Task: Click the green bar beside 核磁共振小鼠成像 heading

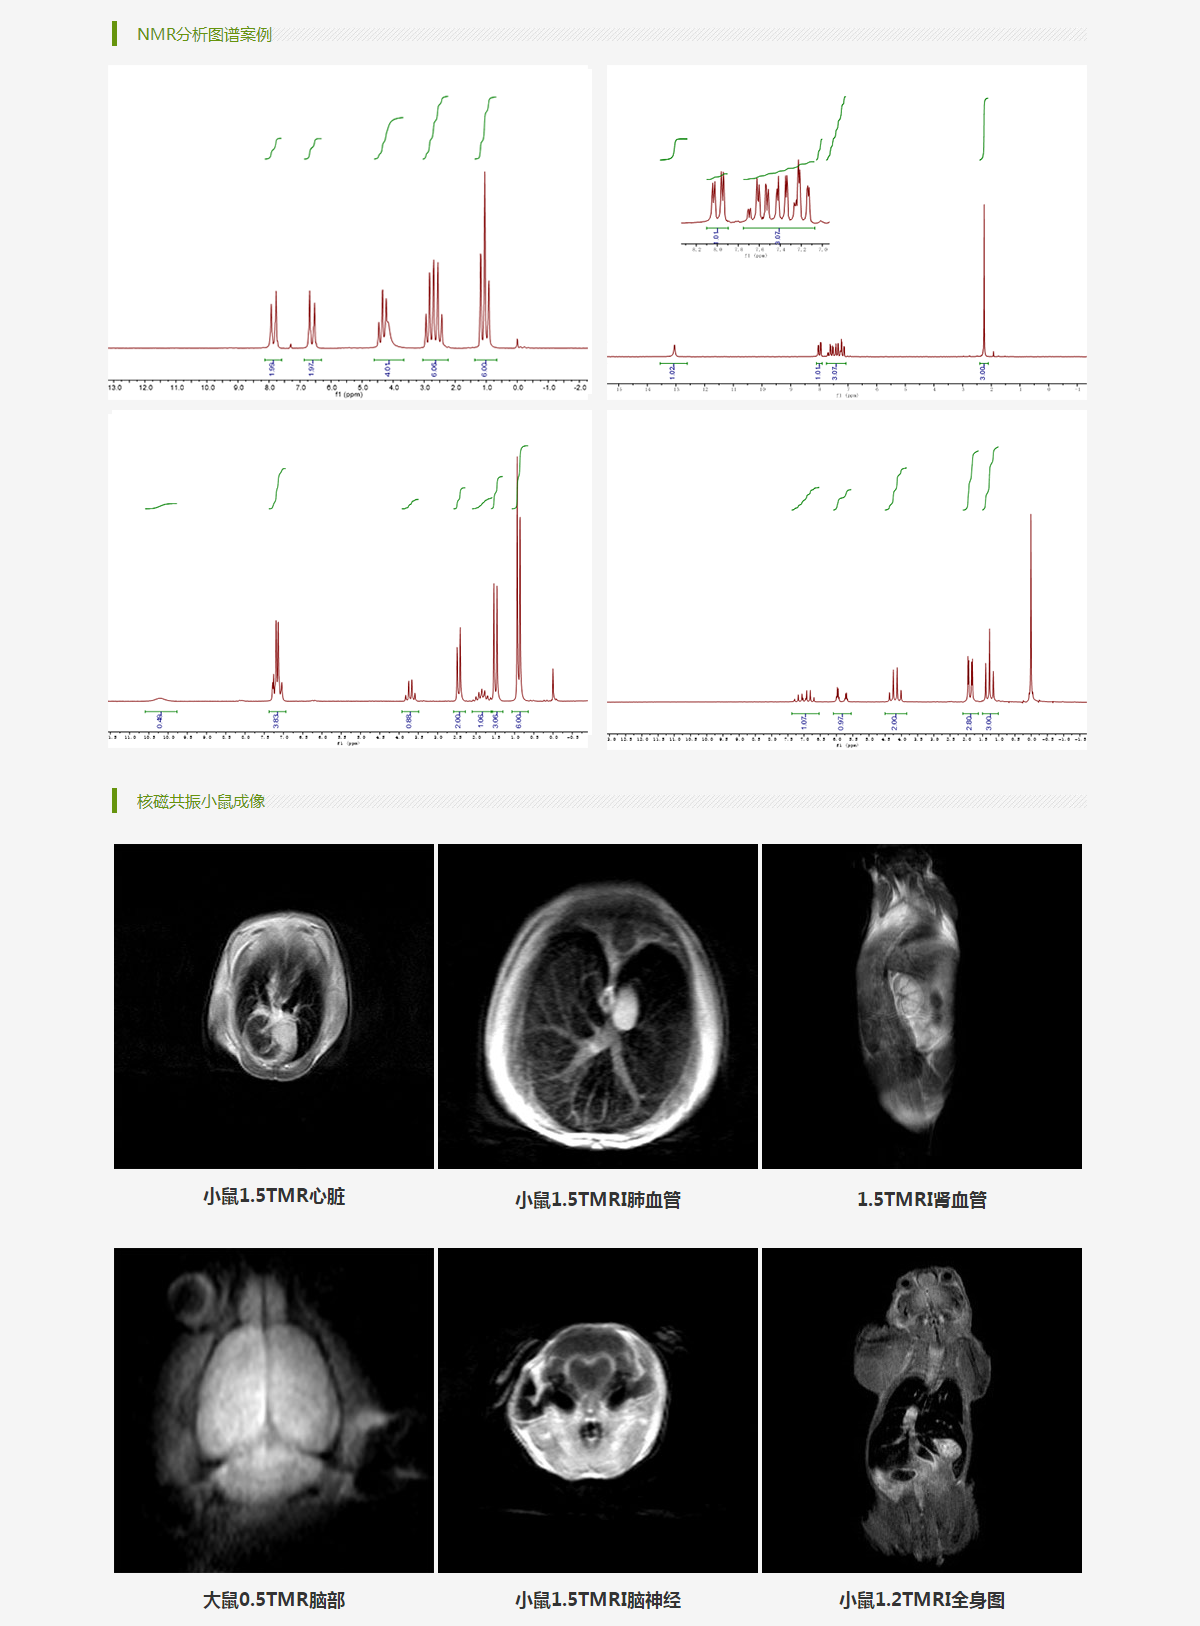Action: 115,801
